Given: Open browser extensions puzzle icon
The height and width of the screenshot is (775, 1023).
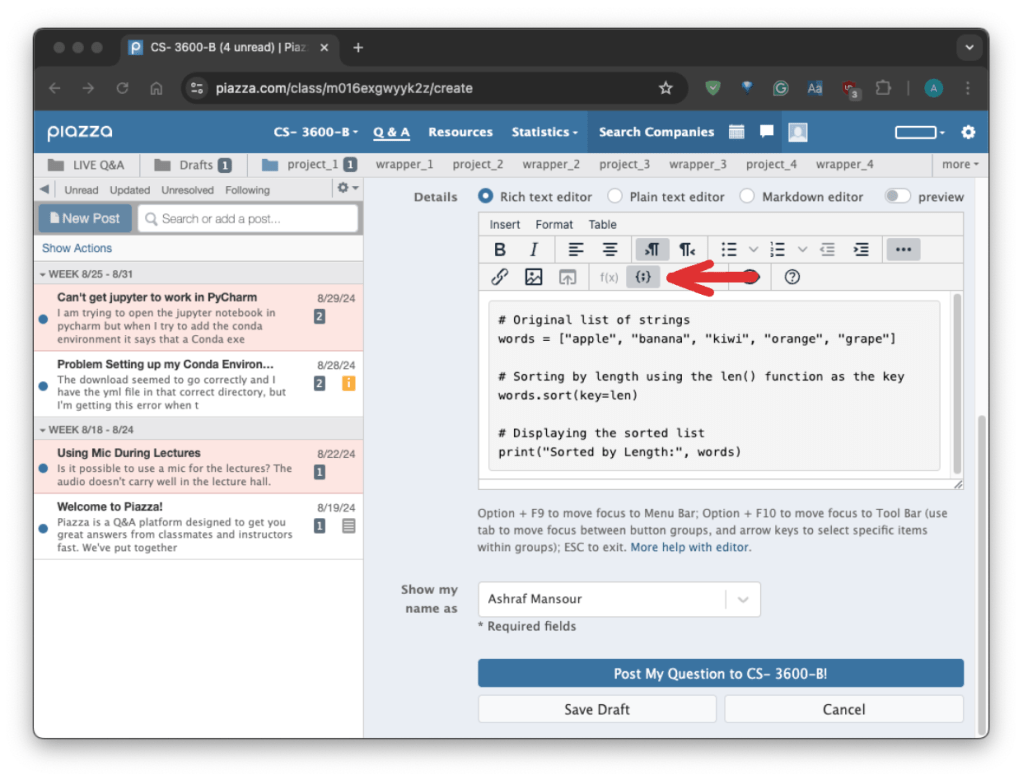Looking at the screenshot, I should point(883,88).
